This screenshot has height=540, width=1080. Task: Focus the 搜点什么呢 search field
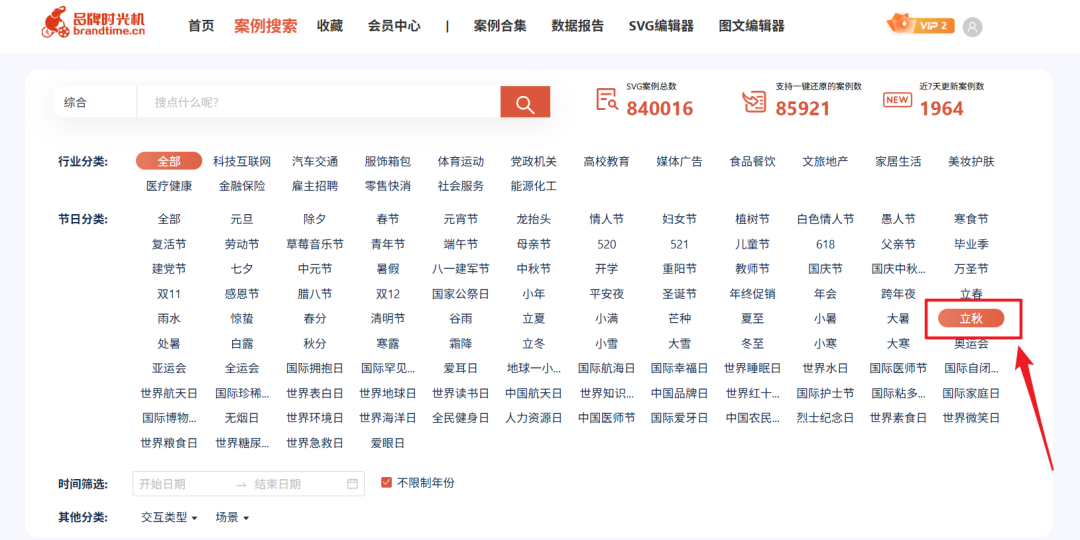[318, 103]
